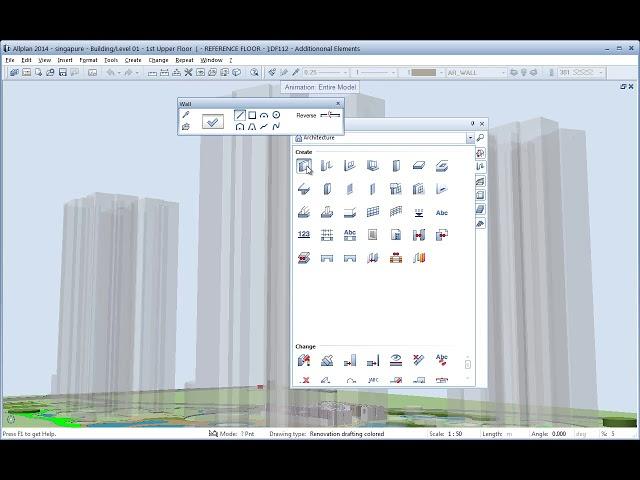Image resolution: width=640 pixels, height=480 pixels.
Task: Open the Format menu
Action: pyautogui.click(x=89, y=60)
